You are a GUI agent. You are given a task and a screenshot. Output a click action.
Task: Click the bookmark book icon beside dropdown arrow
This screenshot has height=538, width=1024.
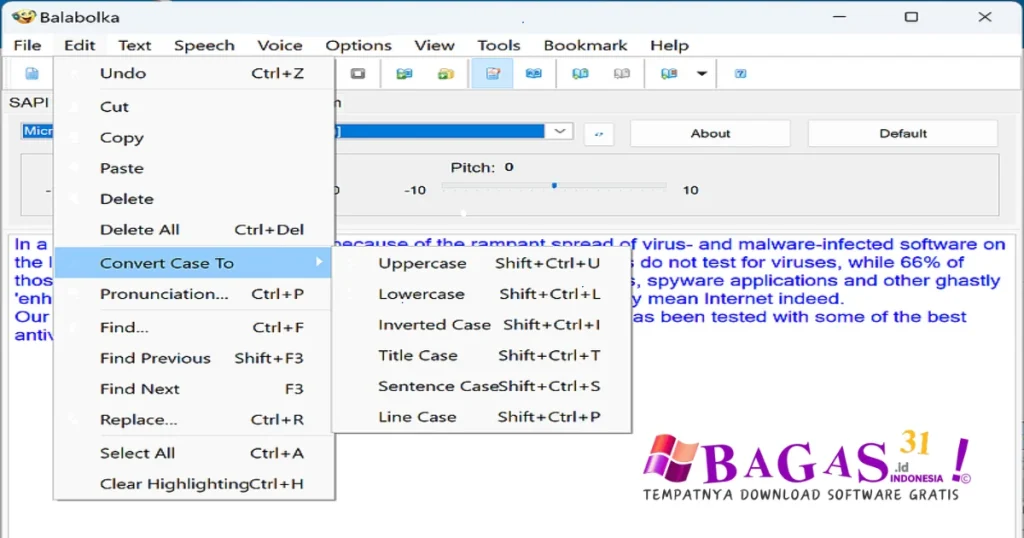[x=669, y=73]
